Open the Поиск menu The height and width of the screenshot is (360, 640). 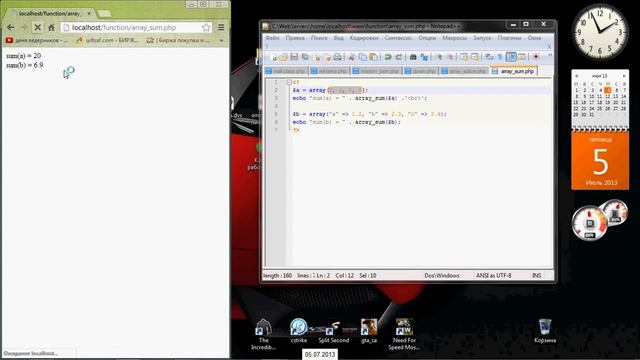pos(319,38)
